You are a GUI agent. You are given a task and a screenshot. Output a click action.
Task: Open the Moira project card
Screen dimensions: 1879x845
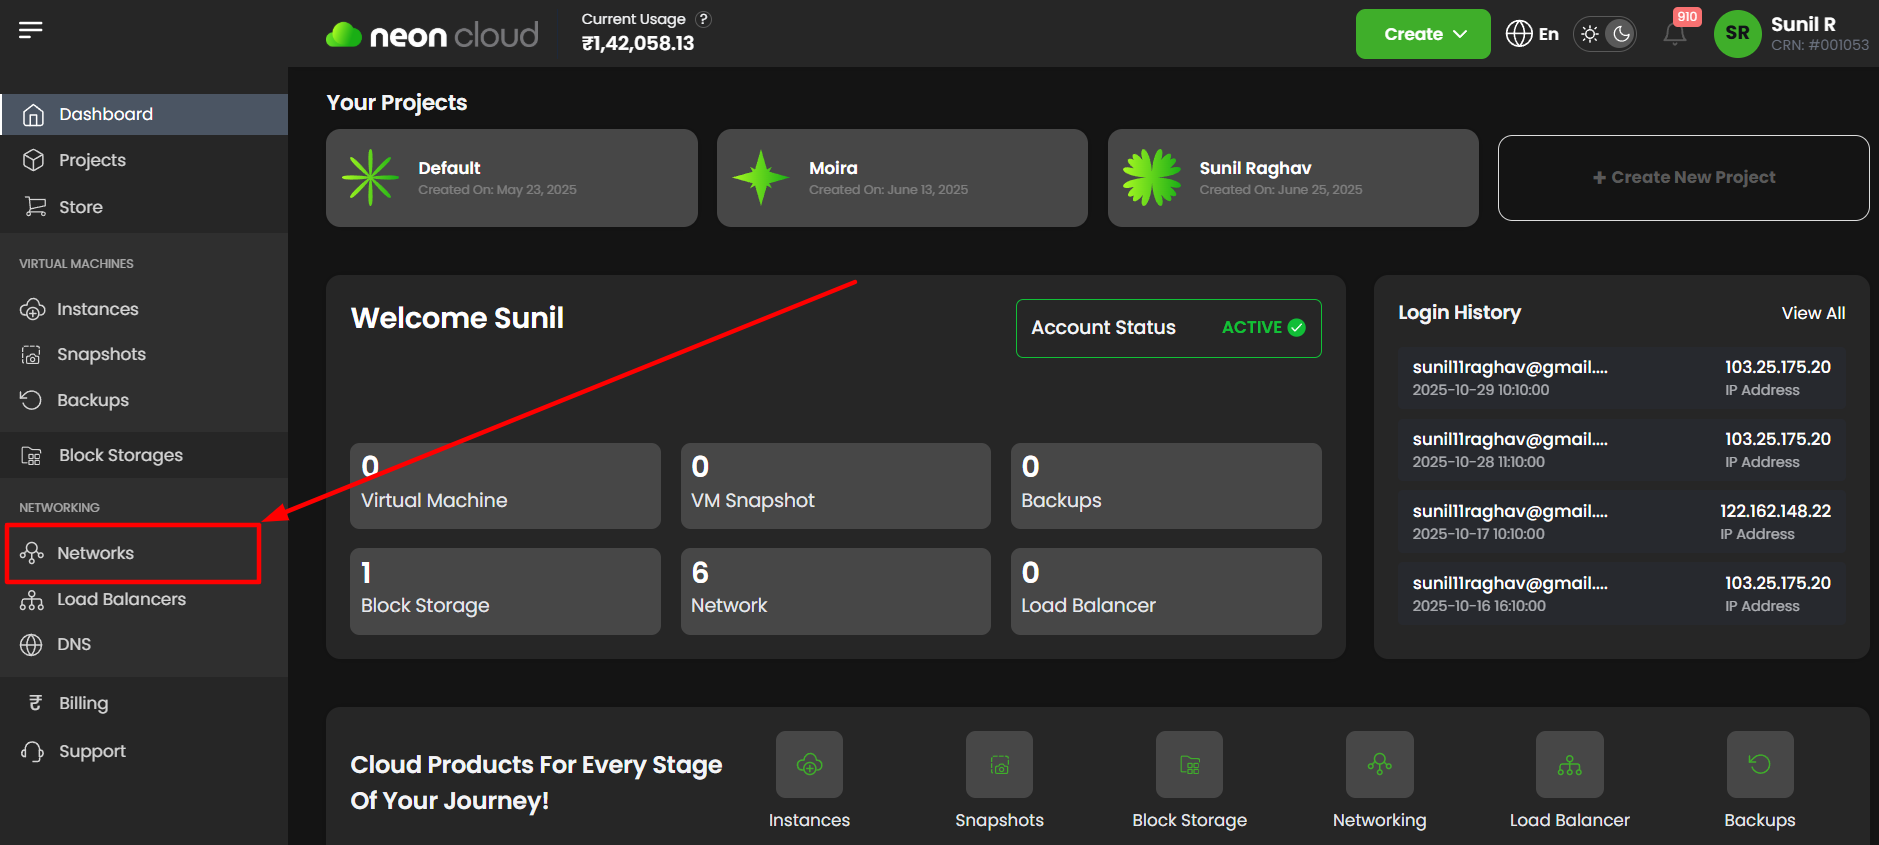click(901, 178)
